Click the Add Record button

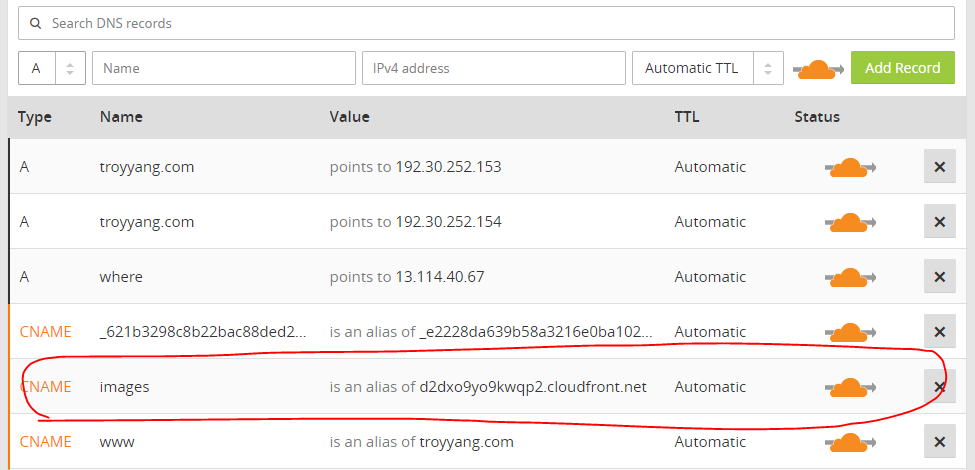902,68
